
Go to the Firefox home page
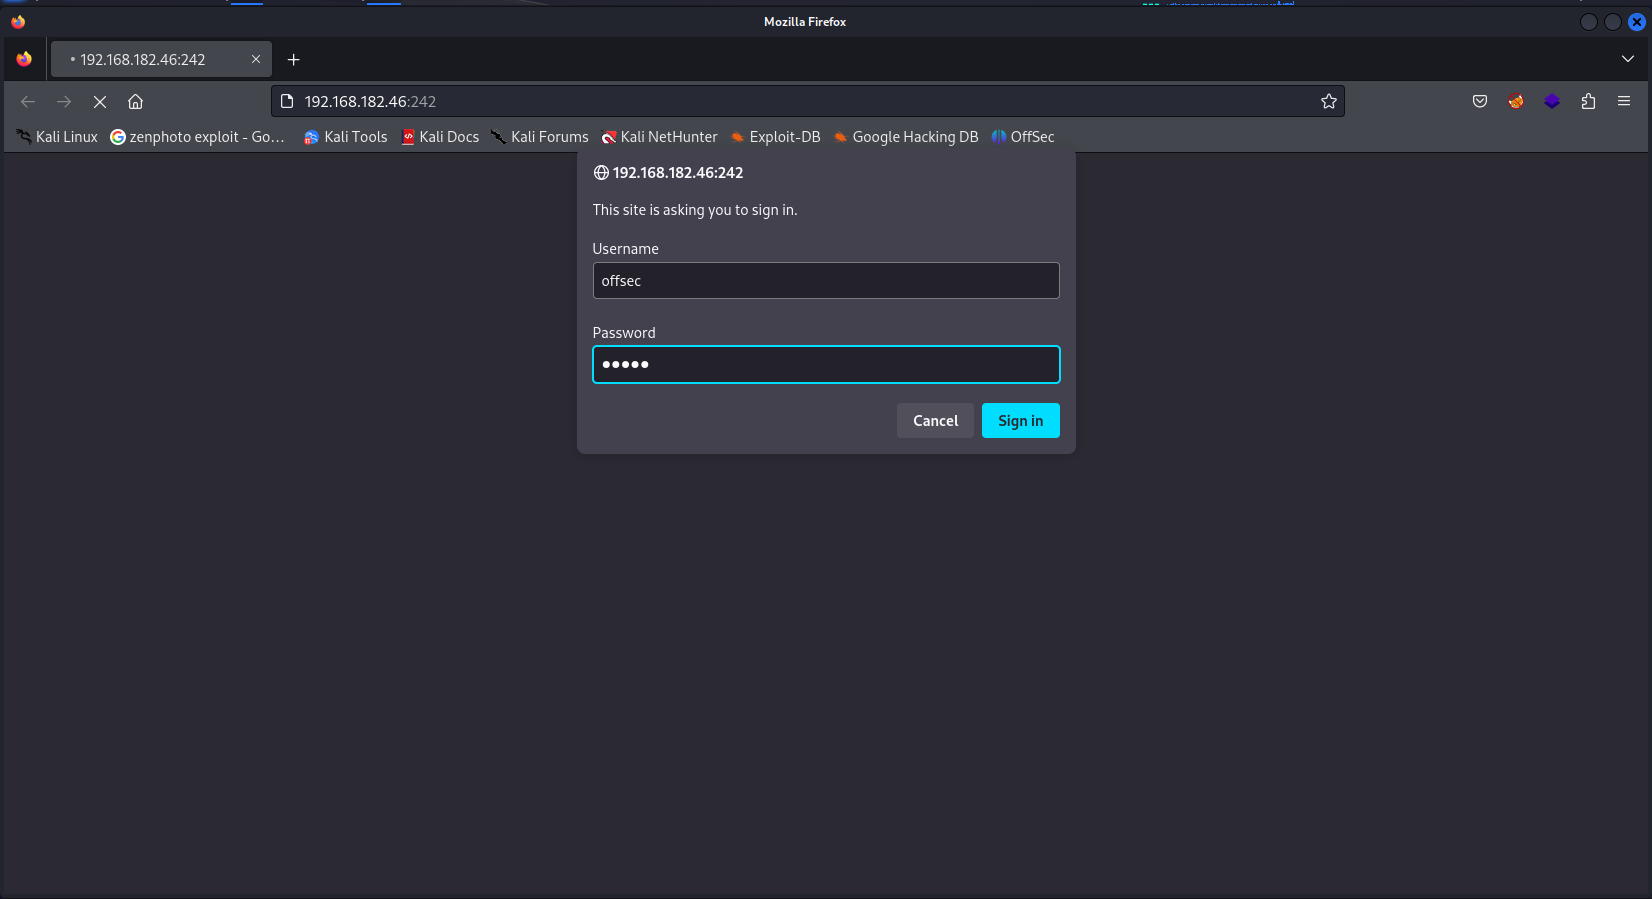pyautogui.click(x=136, y=102)
